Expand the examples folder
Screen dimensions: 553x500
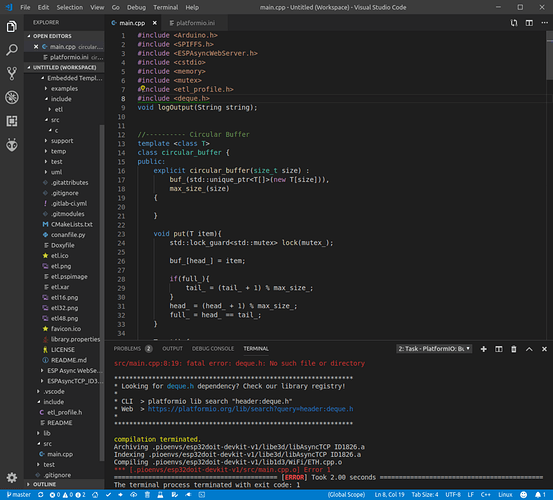point(65,89)
